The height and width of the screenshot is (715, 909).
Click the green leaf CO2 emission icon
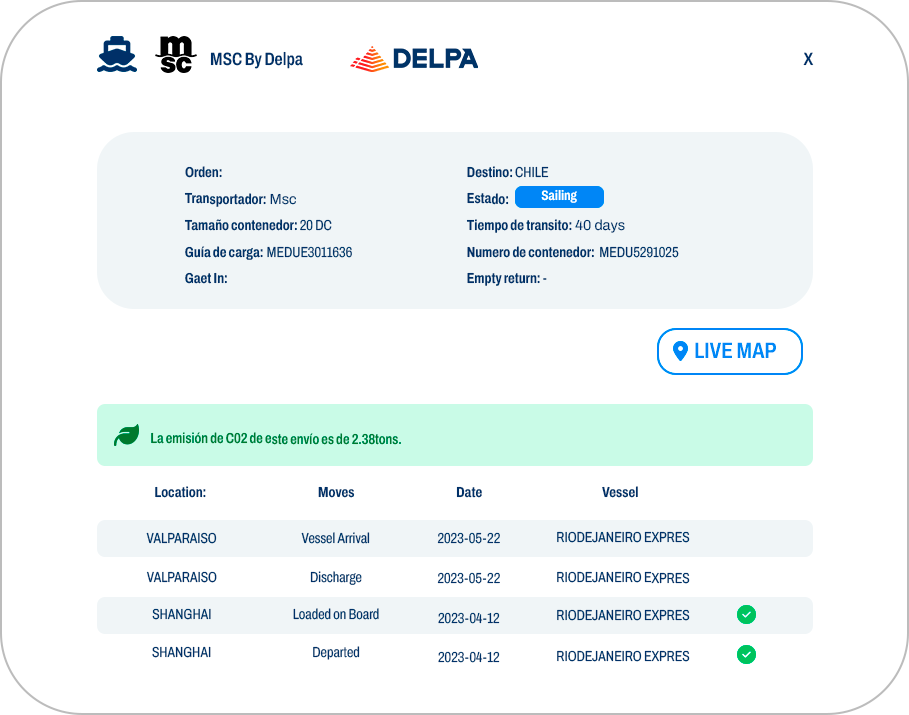(125, 434)
